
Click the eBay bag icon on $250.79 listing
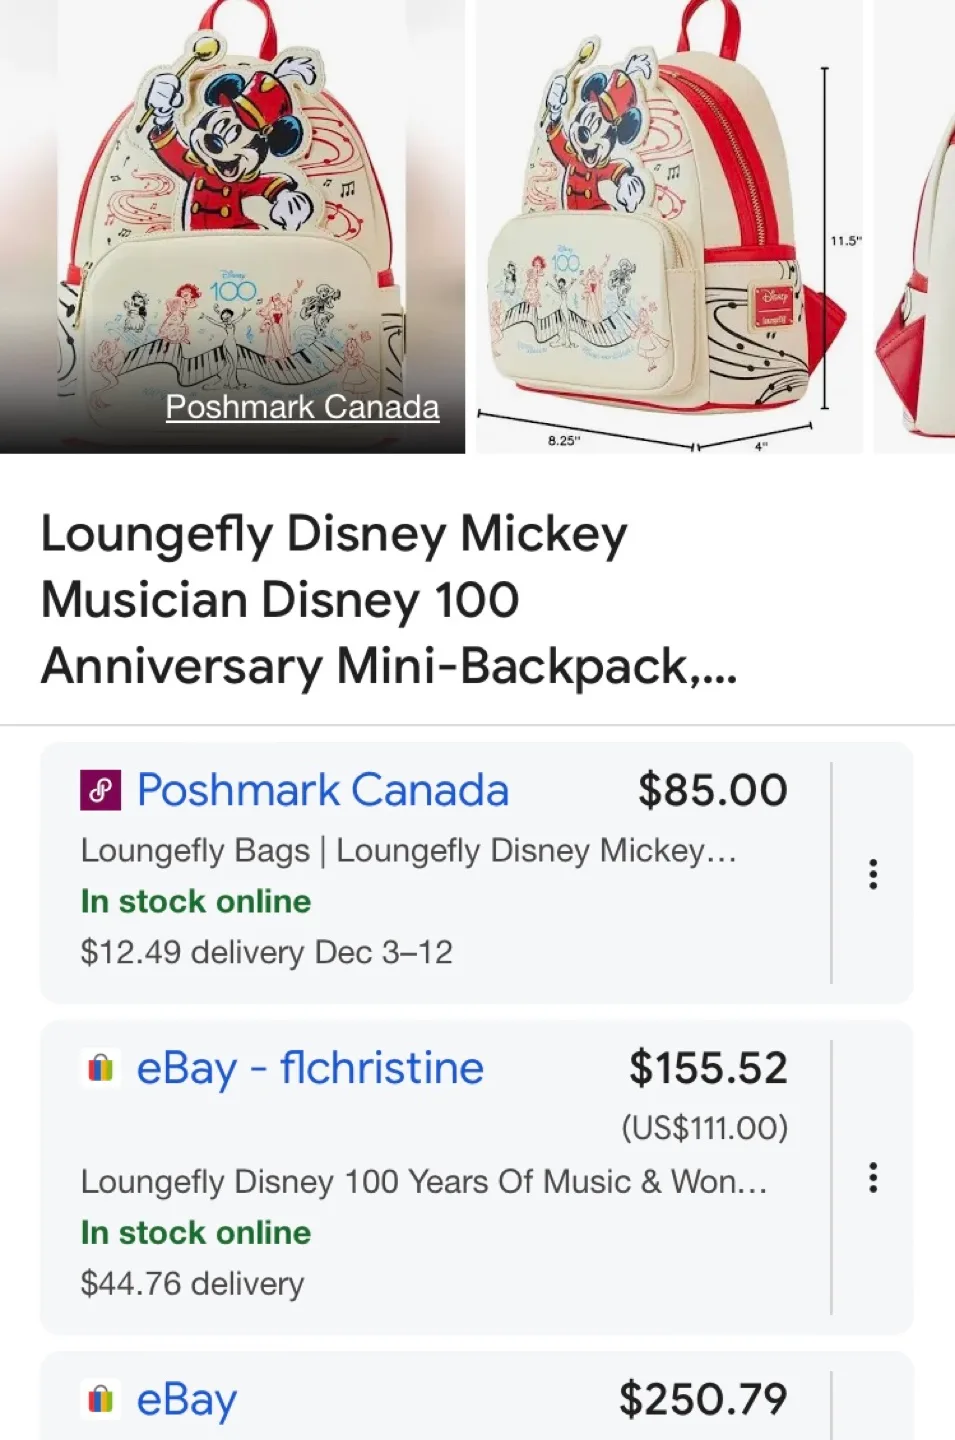[x=99, y=1400]
